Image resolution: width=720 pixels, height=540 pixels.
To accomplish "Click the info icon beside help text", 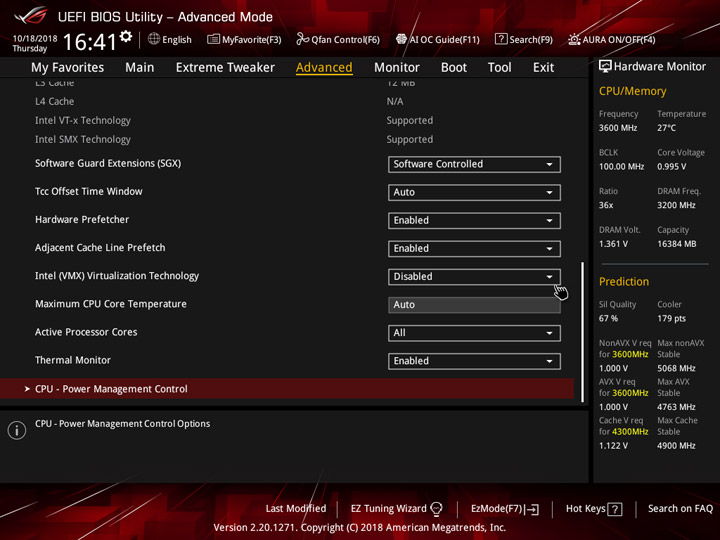I will [x=17, y=430].
